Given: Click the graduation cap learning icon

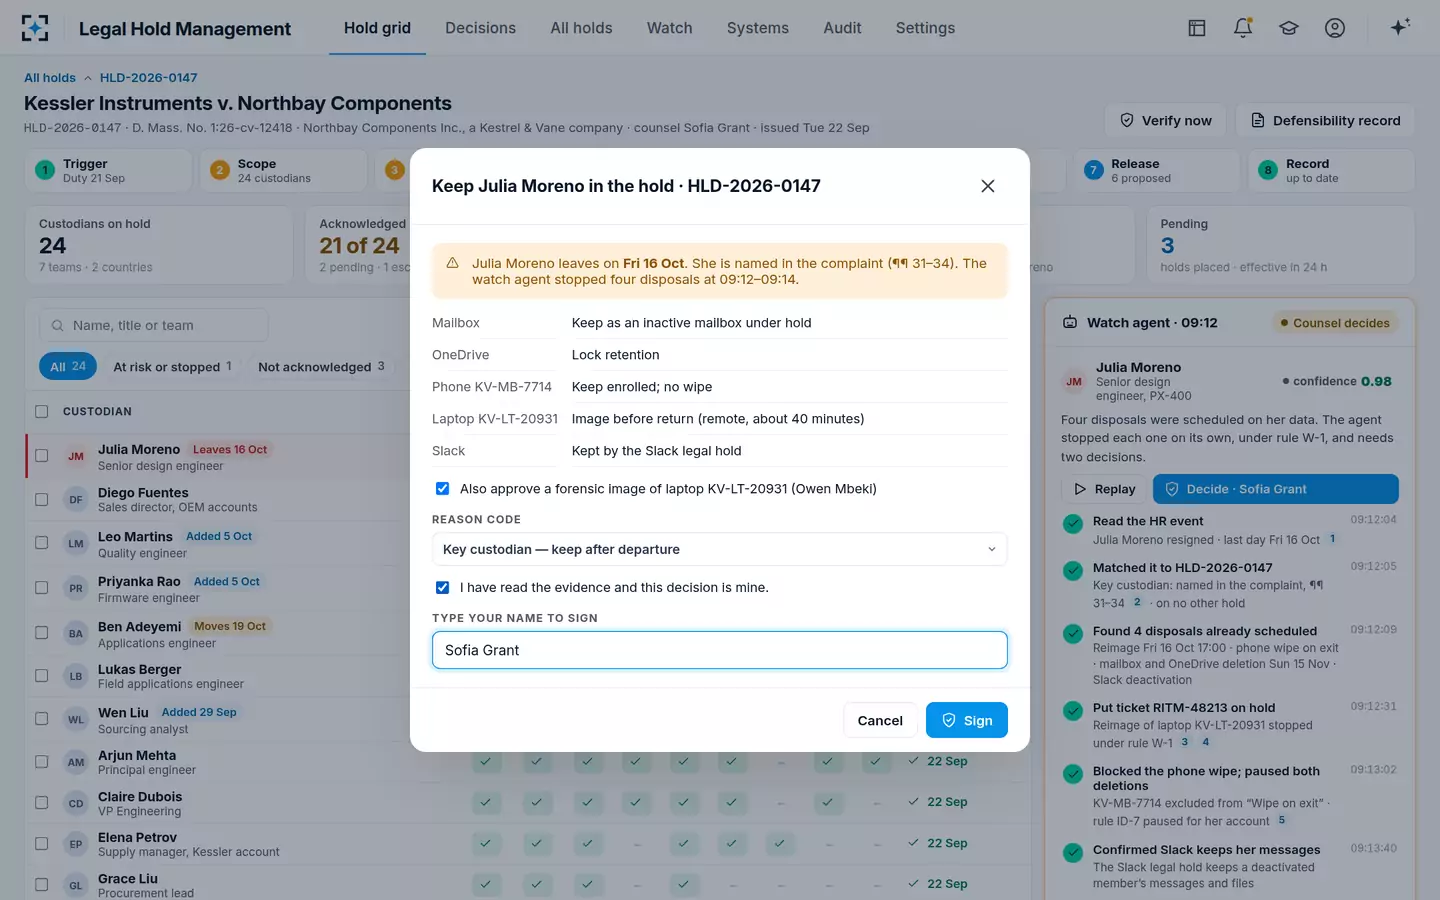Looking at the screenshot, I should tap(1289, 28).
